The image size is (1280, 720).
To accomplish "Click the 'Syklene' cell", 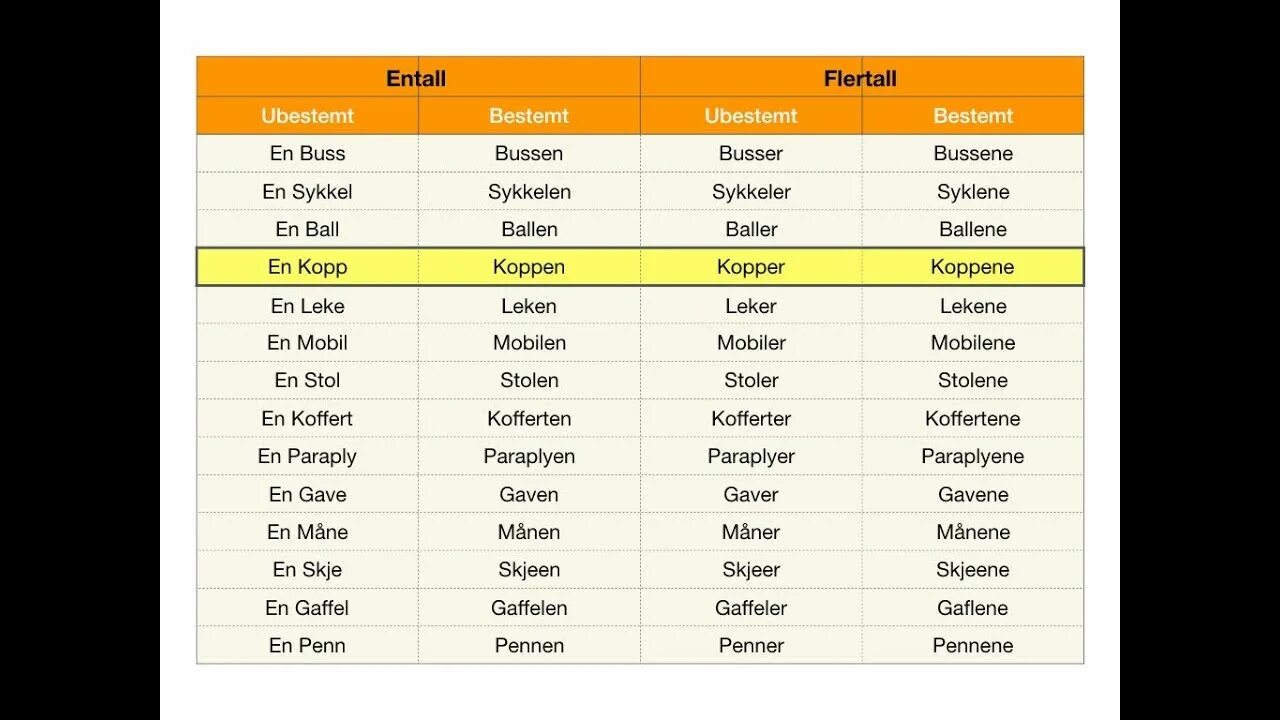I will (973, 192).
